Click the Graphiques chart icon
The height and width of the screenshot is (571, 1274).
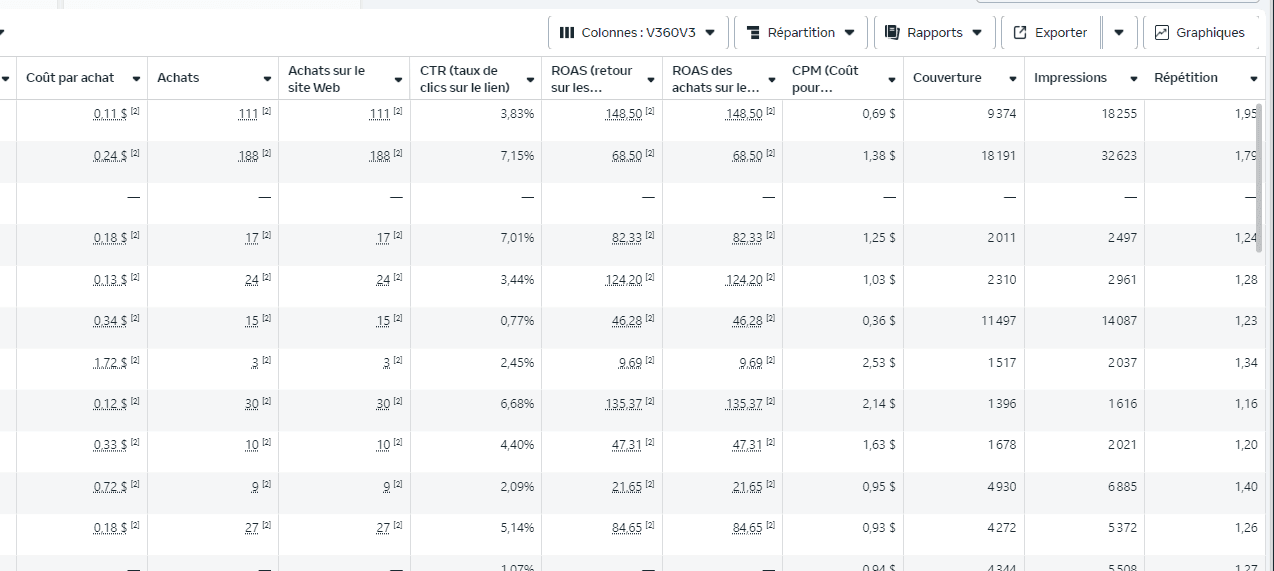(x=1161, y=32)
